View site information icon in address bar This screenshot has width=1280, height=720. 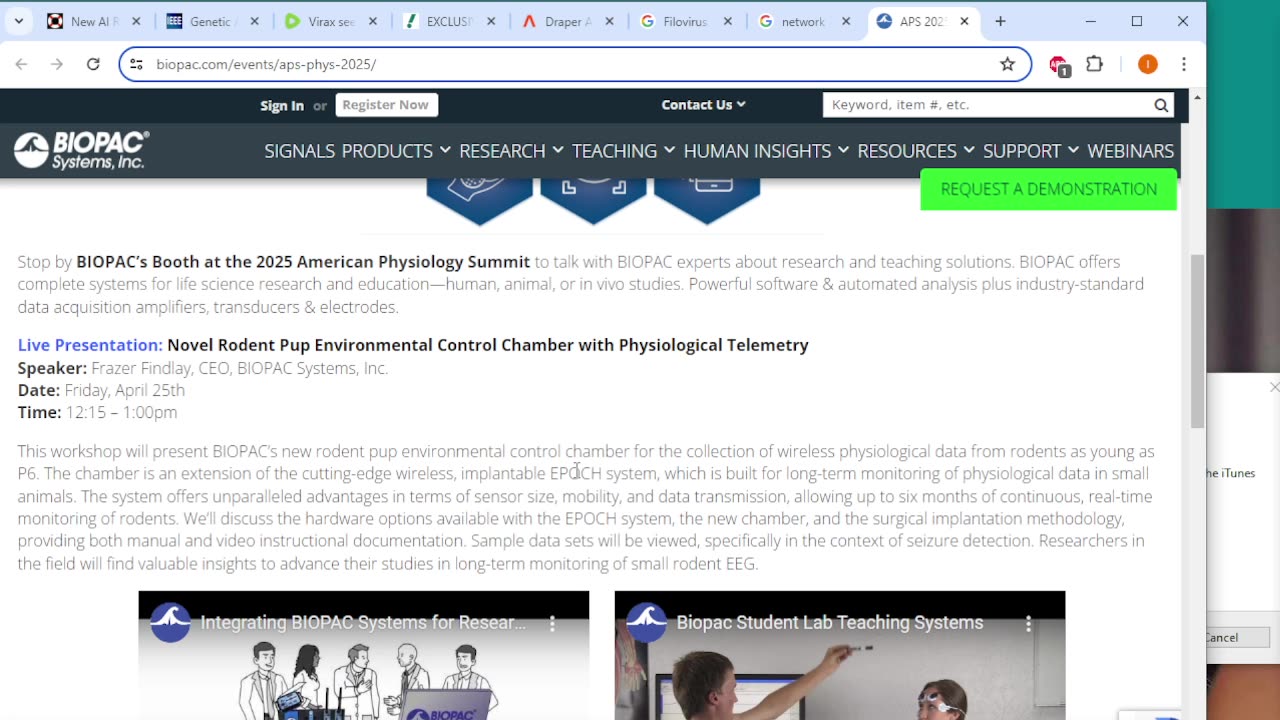tap(138, 64)
